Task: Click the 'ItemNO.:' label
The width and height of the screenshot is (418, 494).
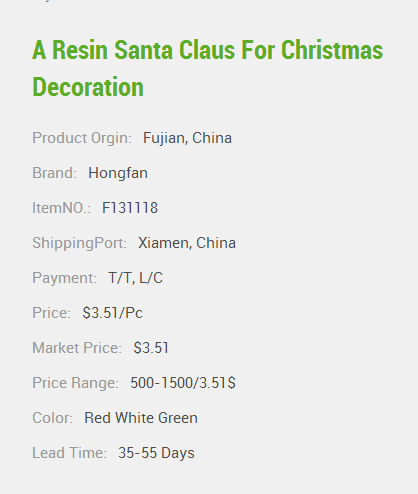Action: [x=61, y=208]
